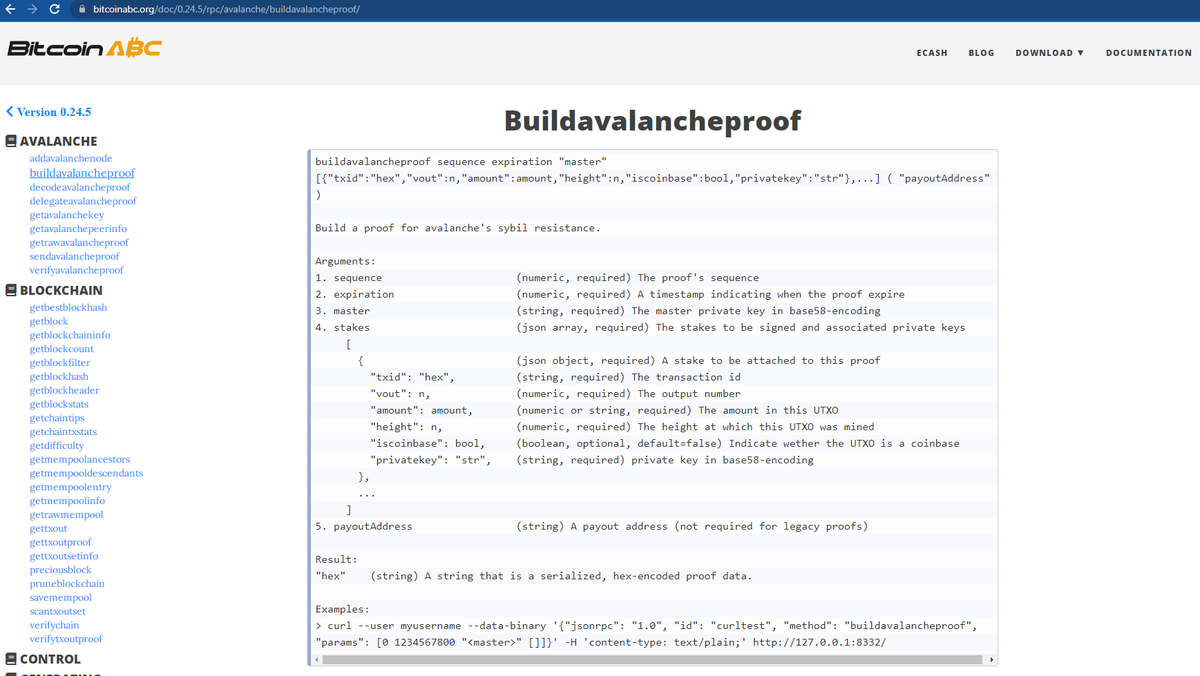Viewport: 1200px width, 676px height.
Task: Open gettxoutsetinfo documentation
Action: coord(64,556)
